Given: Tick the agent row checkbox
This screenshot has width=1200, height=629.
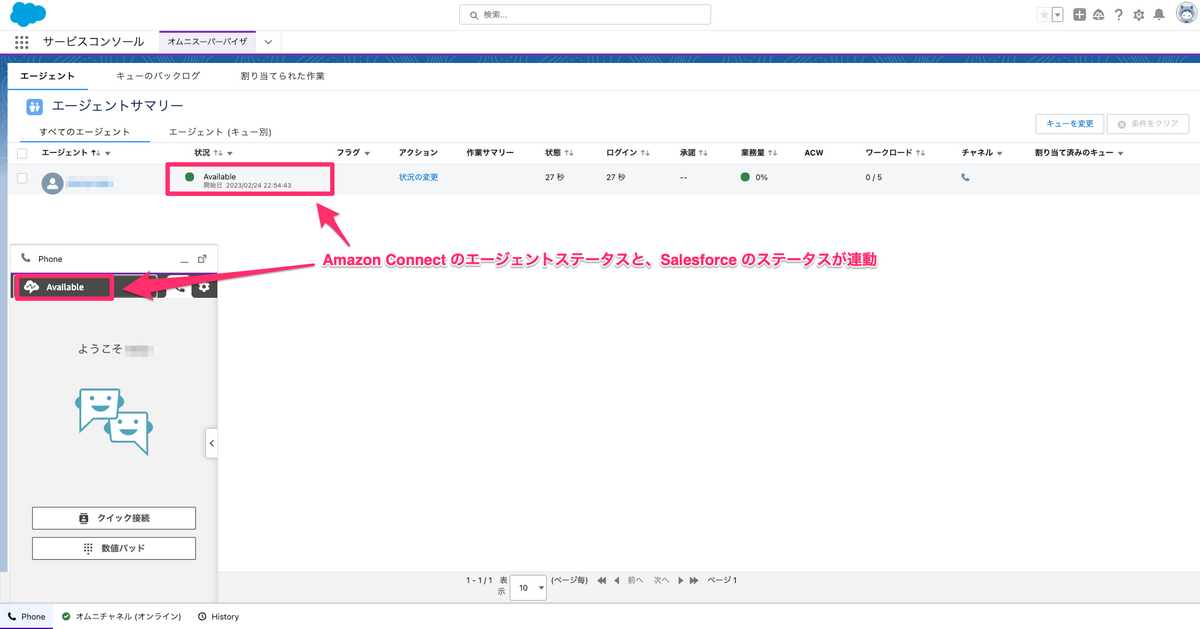Looking at the screenshot, I should coord(22,178).
